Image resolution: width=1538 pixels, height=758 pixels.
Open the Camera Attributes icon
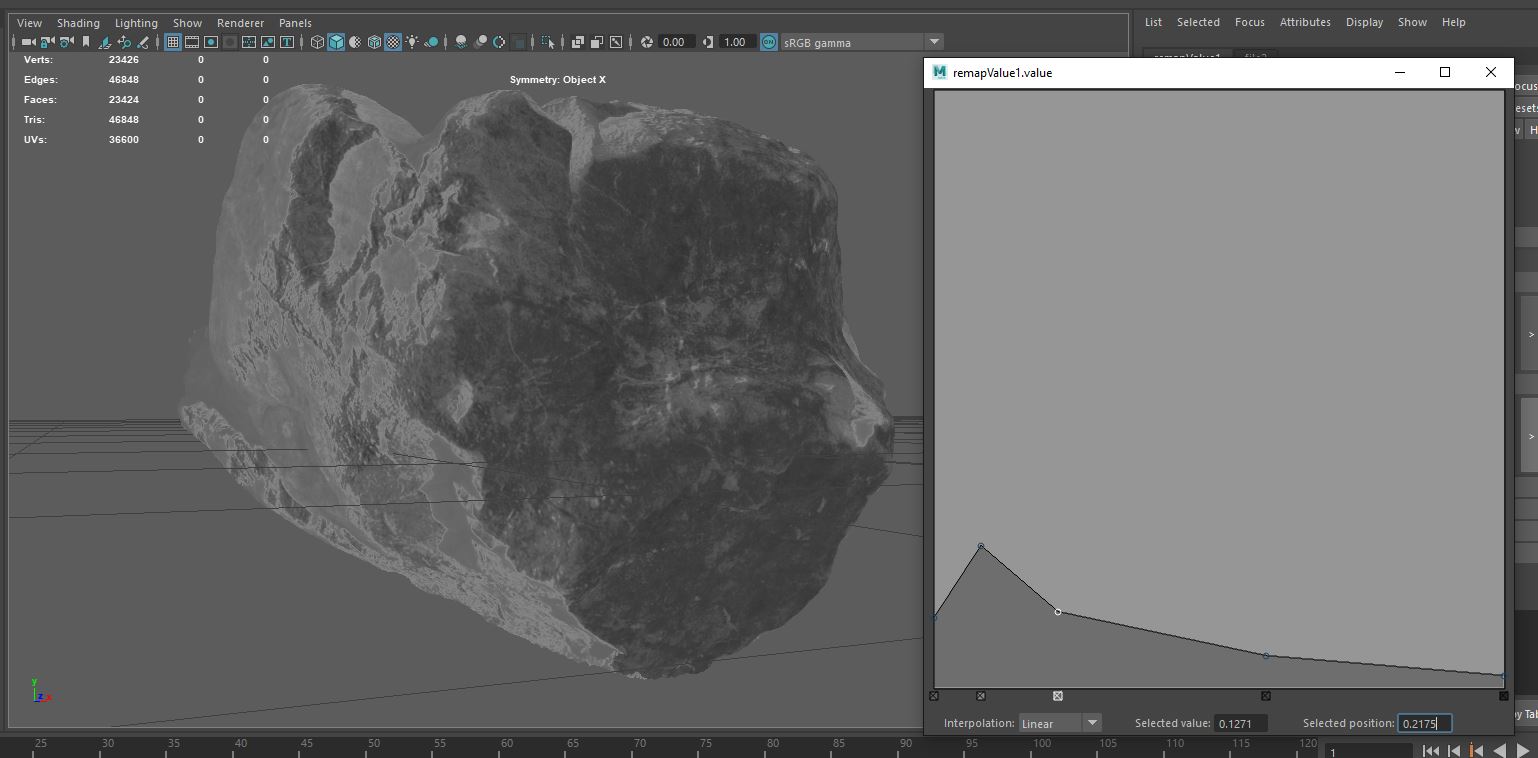(x=67, y=42)
